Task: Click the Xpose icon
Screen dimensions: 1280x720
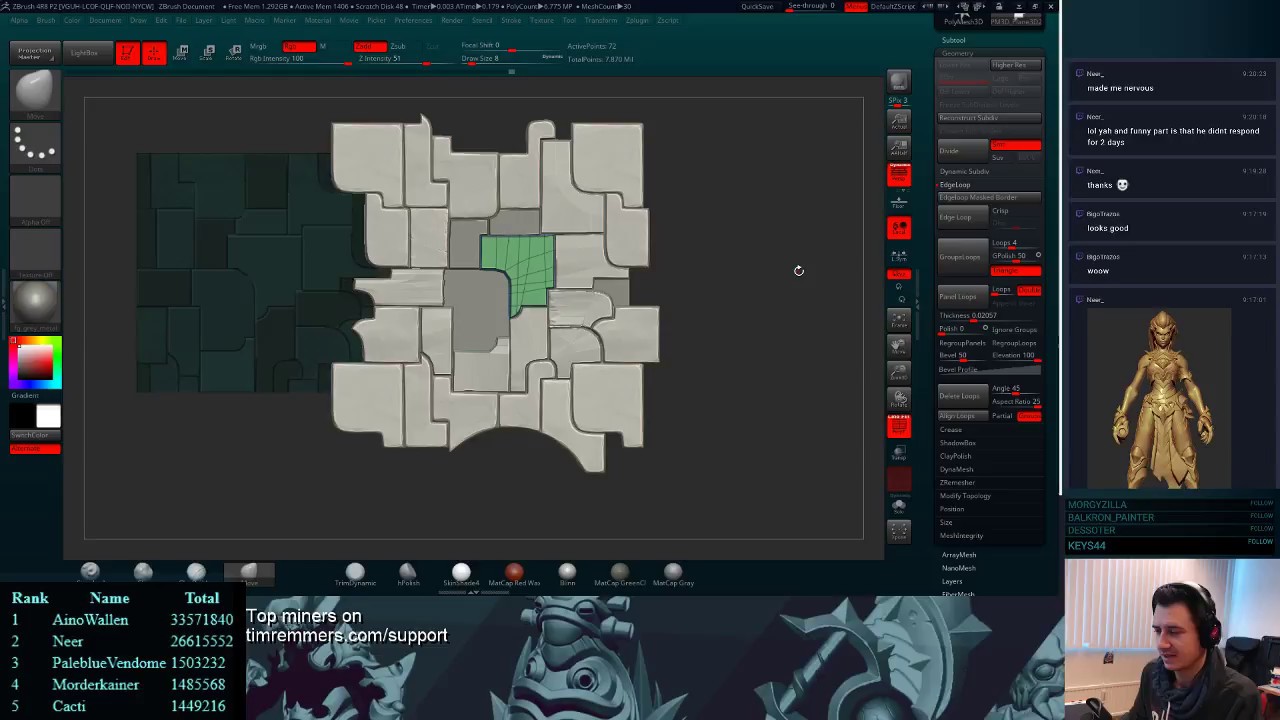Action: (x=899, y=531)
